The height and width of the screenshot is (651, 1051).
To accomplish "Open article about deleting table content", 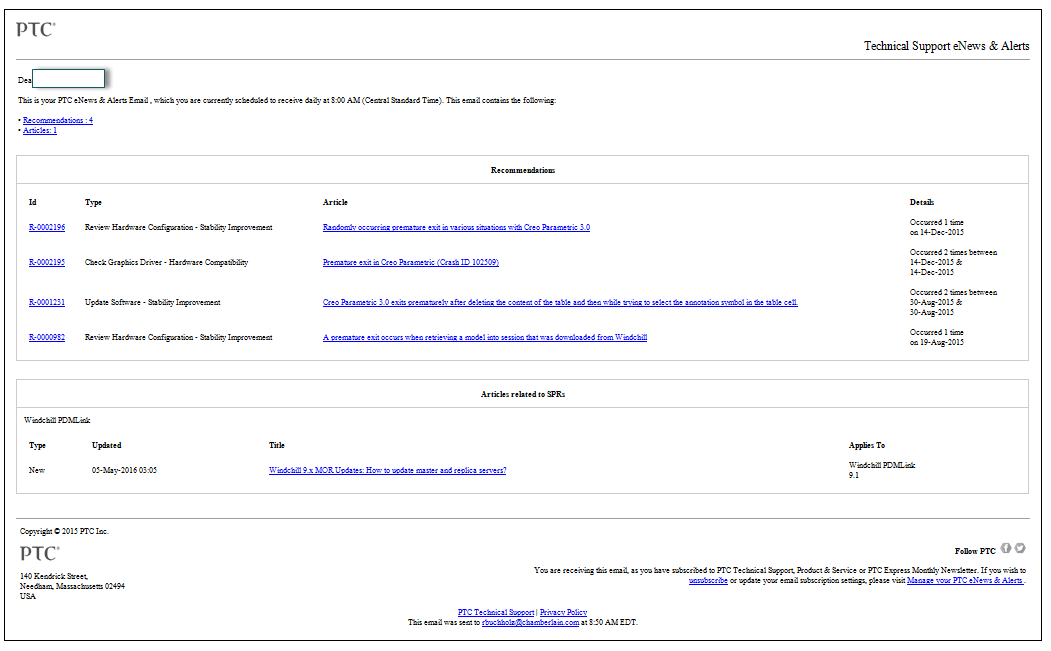I will (x=560, y=302).
